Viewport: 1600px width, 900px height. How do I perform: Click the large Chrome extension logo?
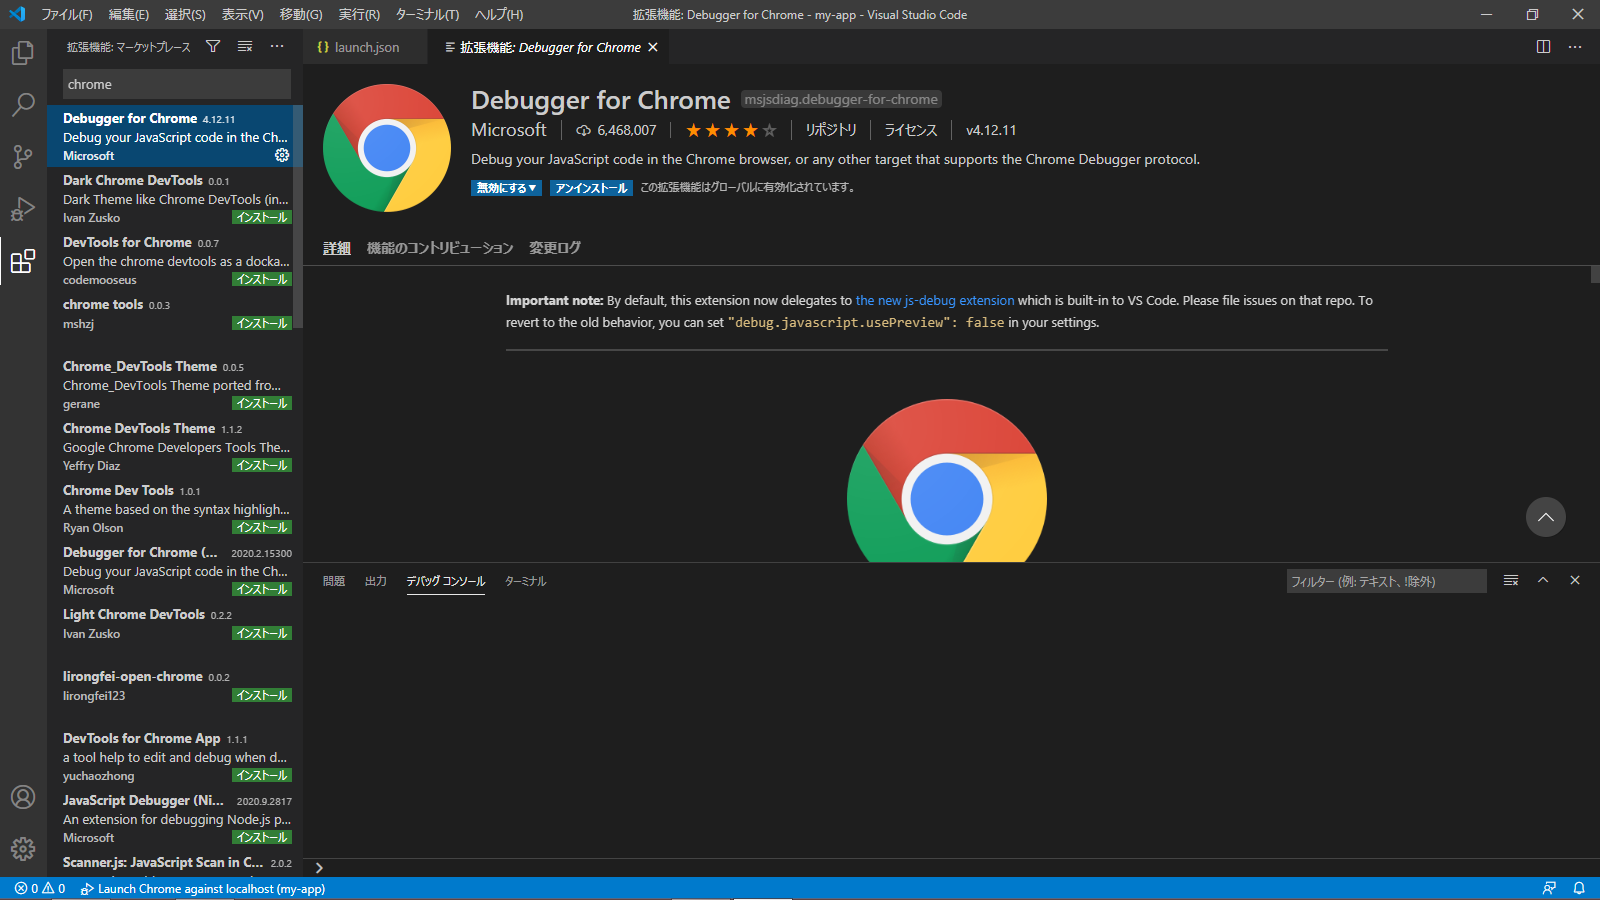pos(387,148)
